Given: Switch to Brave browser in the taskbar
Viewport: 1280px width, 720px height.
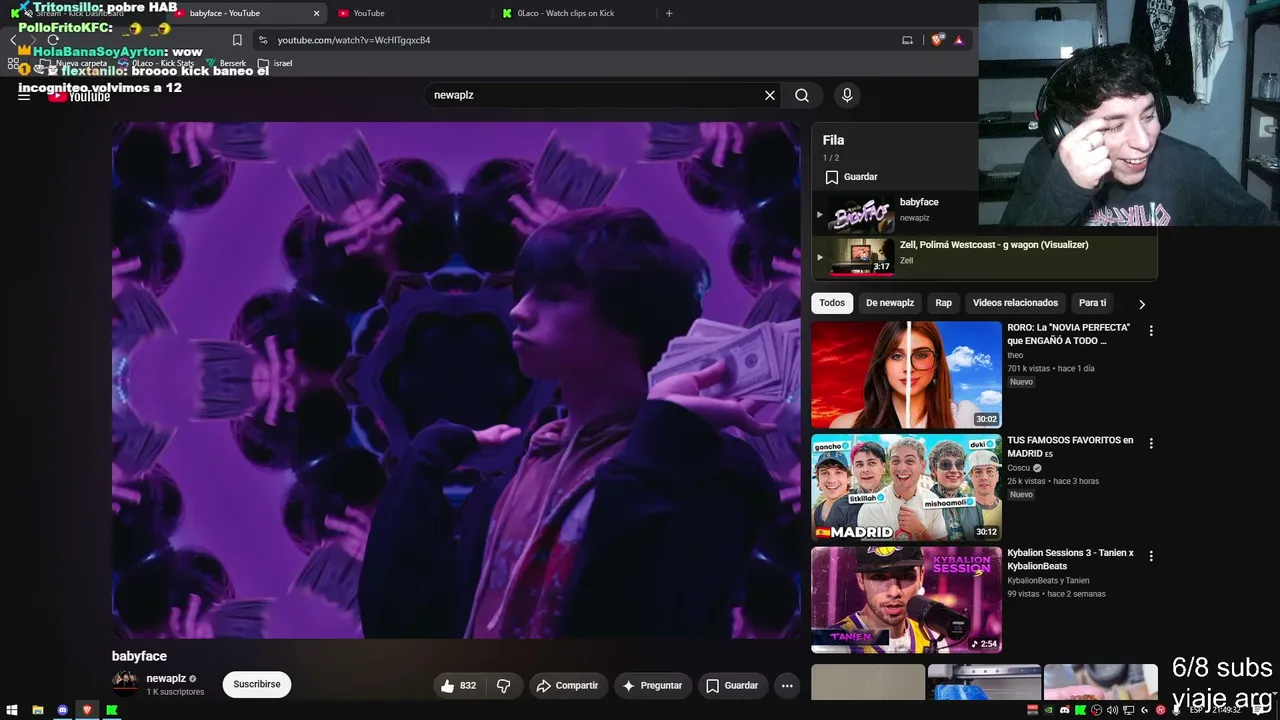Looking at the screenshot, I should click(87, 710).
